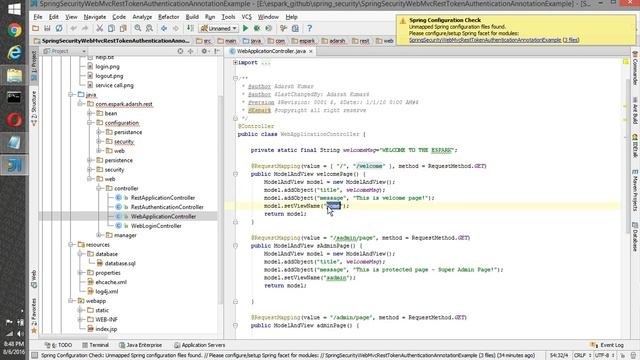640x360 pixels.
Task: Open the Event Log
Action: point(607,345)
